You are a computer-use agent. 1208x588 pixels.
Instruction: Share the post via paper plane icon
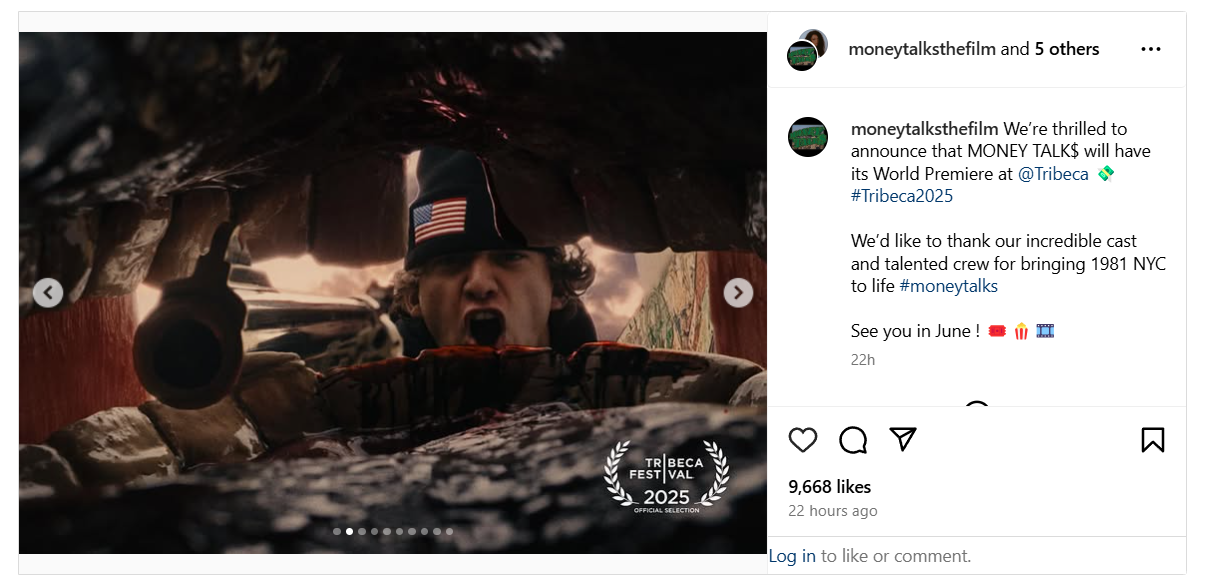[903, 440]
